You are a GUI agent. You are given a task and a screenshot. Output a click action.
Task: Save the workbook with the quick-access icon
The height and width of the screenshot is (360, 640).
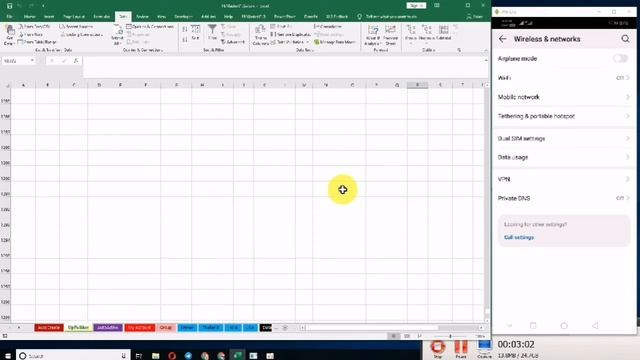click(9, 6)
